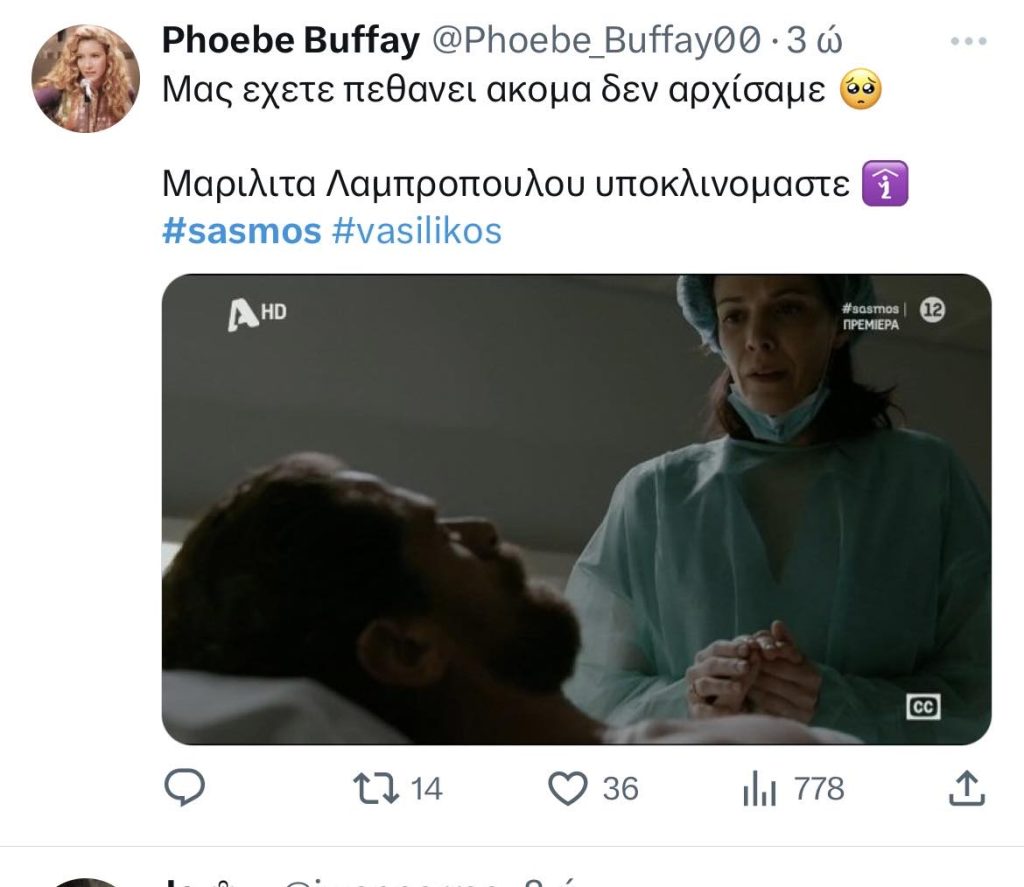Click the CC closed captions badge

click(x=923, y=706)
